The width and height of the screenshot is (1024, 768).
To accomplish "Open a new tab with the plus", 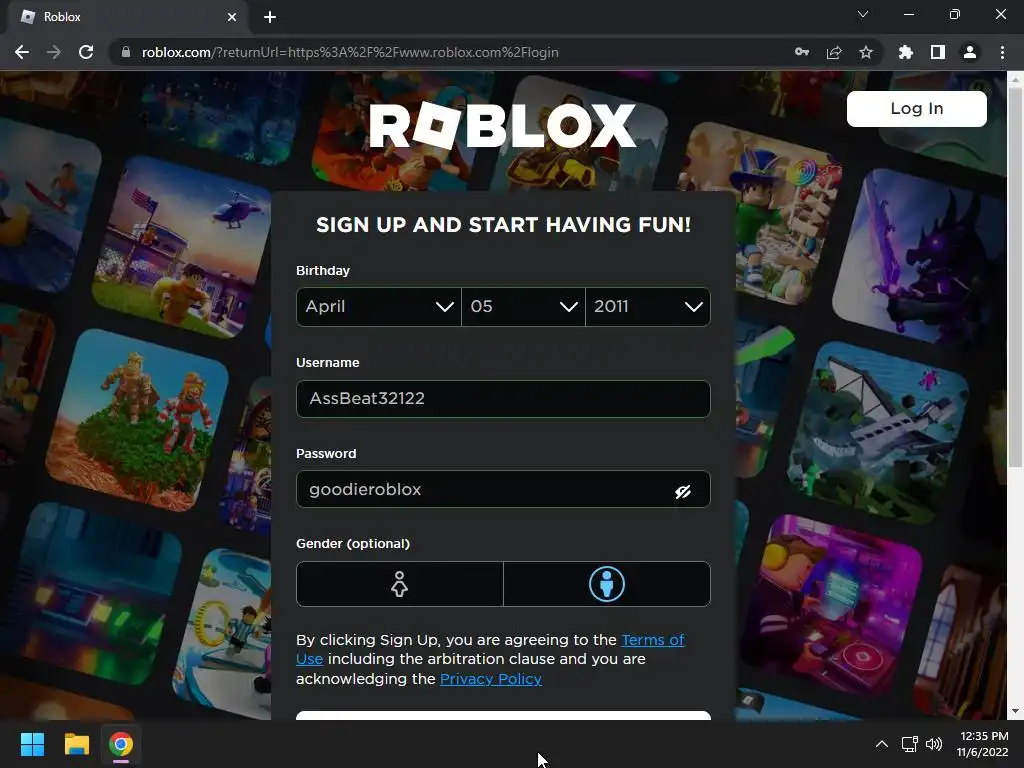I will (x=270, y=17).
